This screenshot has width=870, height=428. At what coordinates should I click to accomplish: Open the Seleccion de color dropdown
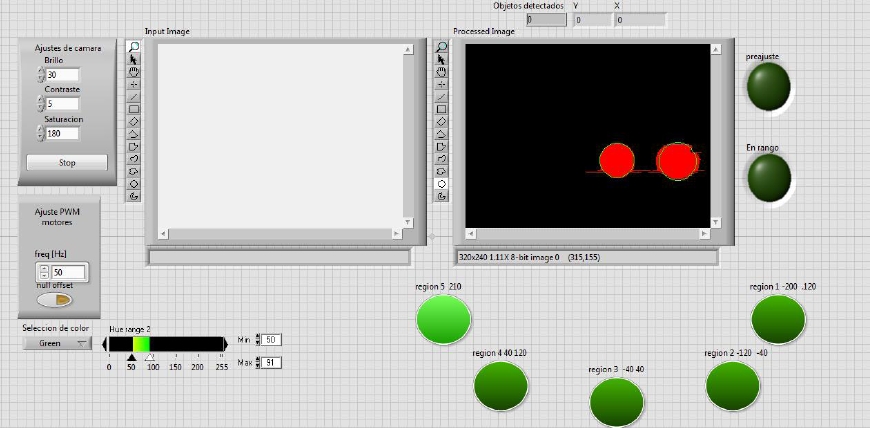(x=57, y=343)
